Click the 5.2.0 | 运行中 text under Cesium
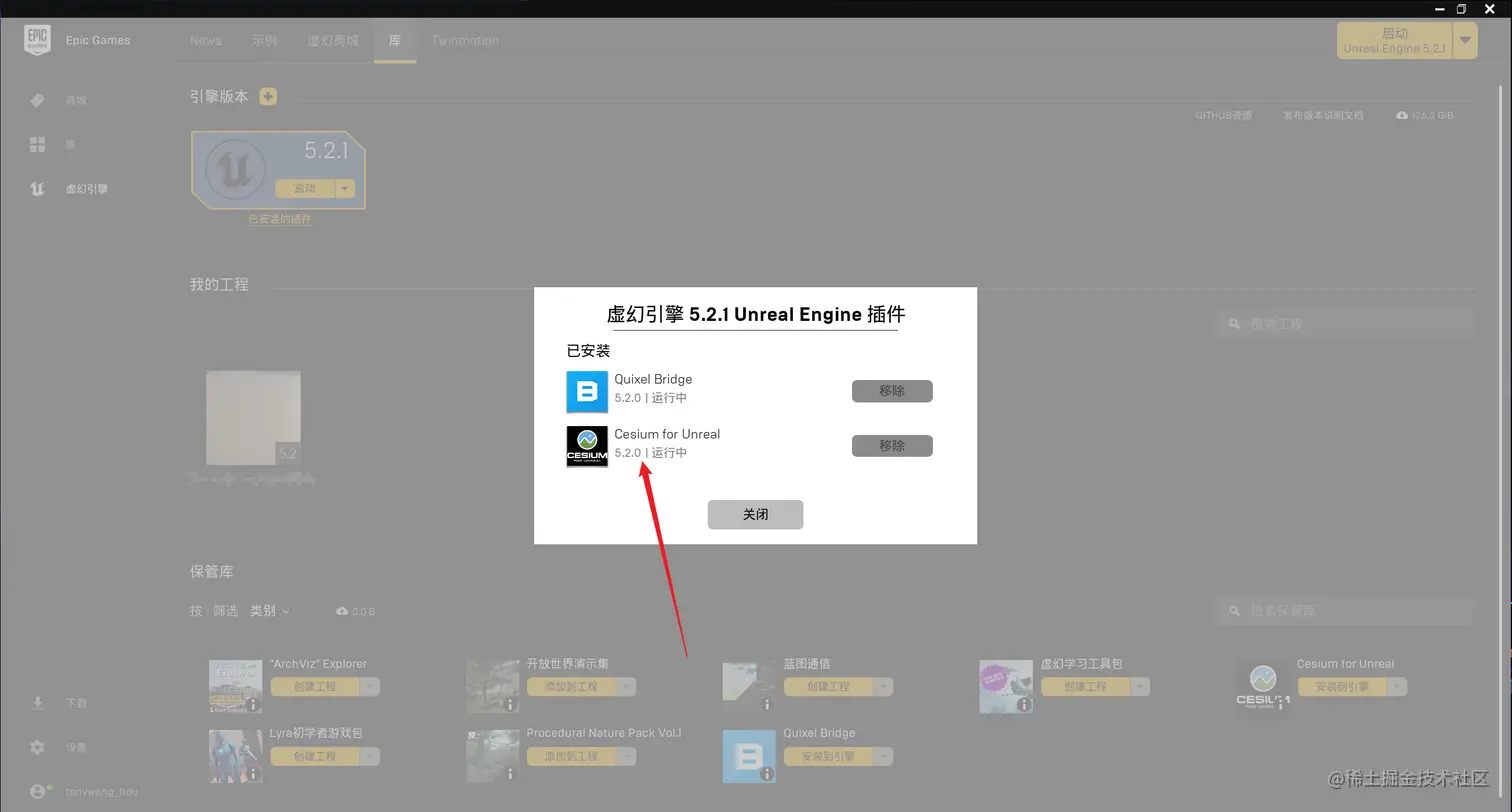 coord(651,453)
